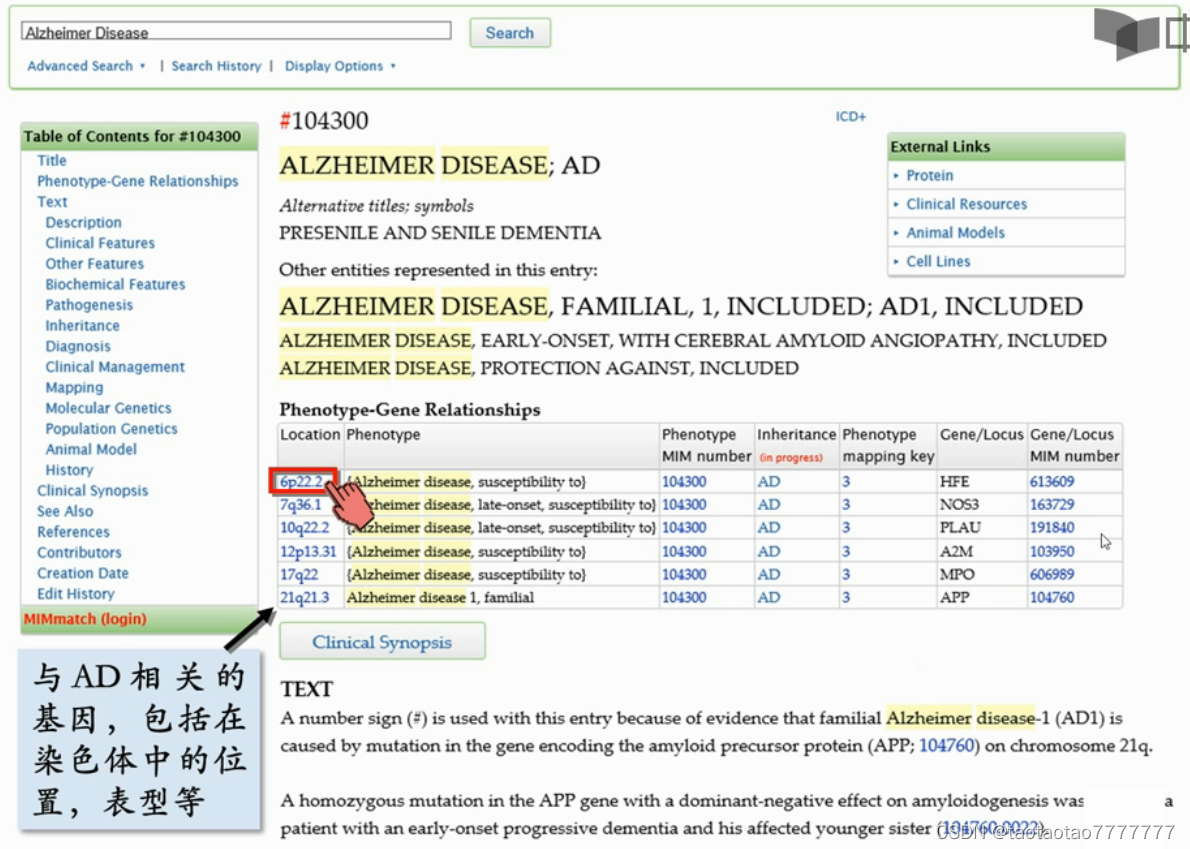Open Edit History section link
The image size is (1190, 849).
point(76,594)
